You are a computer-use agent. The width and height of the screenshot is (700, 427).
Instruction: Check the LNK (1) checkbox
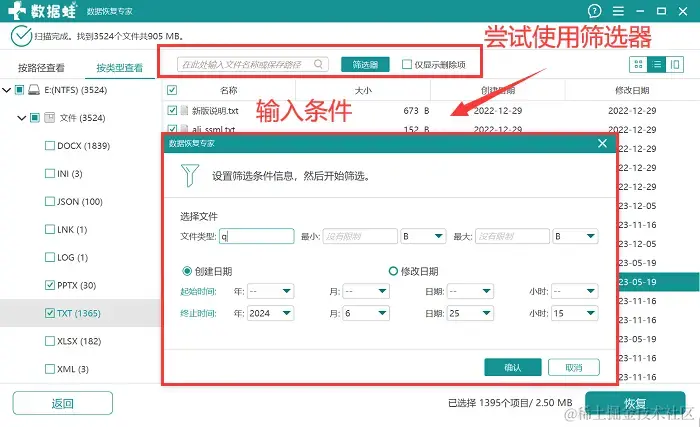(x=50, y=229)
